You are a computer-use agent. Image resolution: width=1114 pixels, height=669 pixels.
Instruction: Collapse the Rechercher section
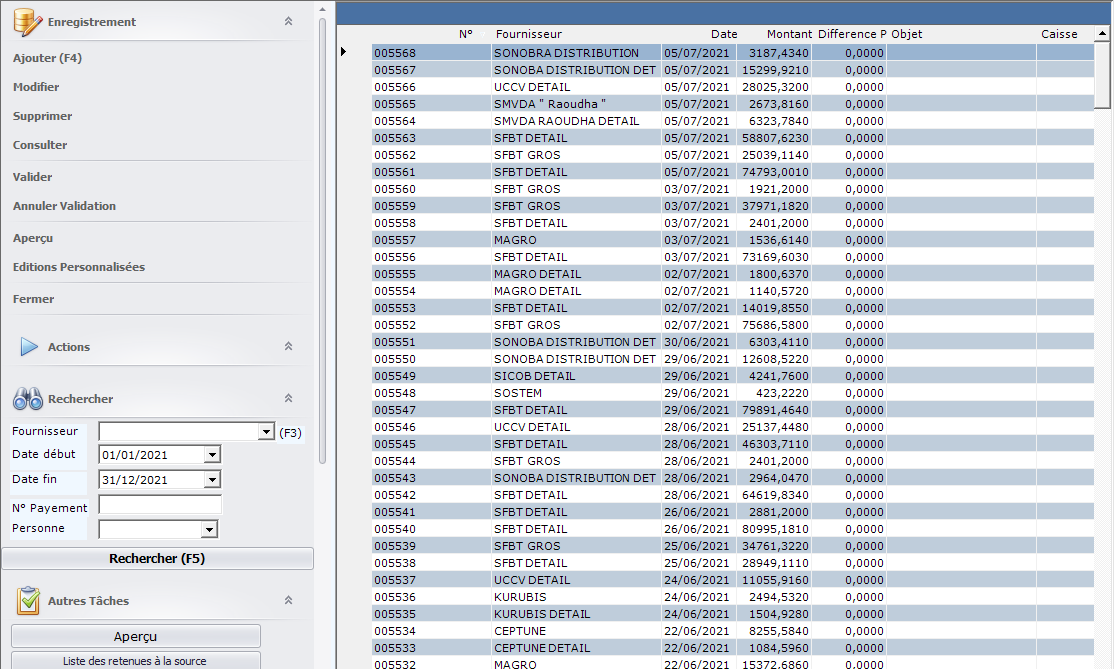[x=288, y=398]
